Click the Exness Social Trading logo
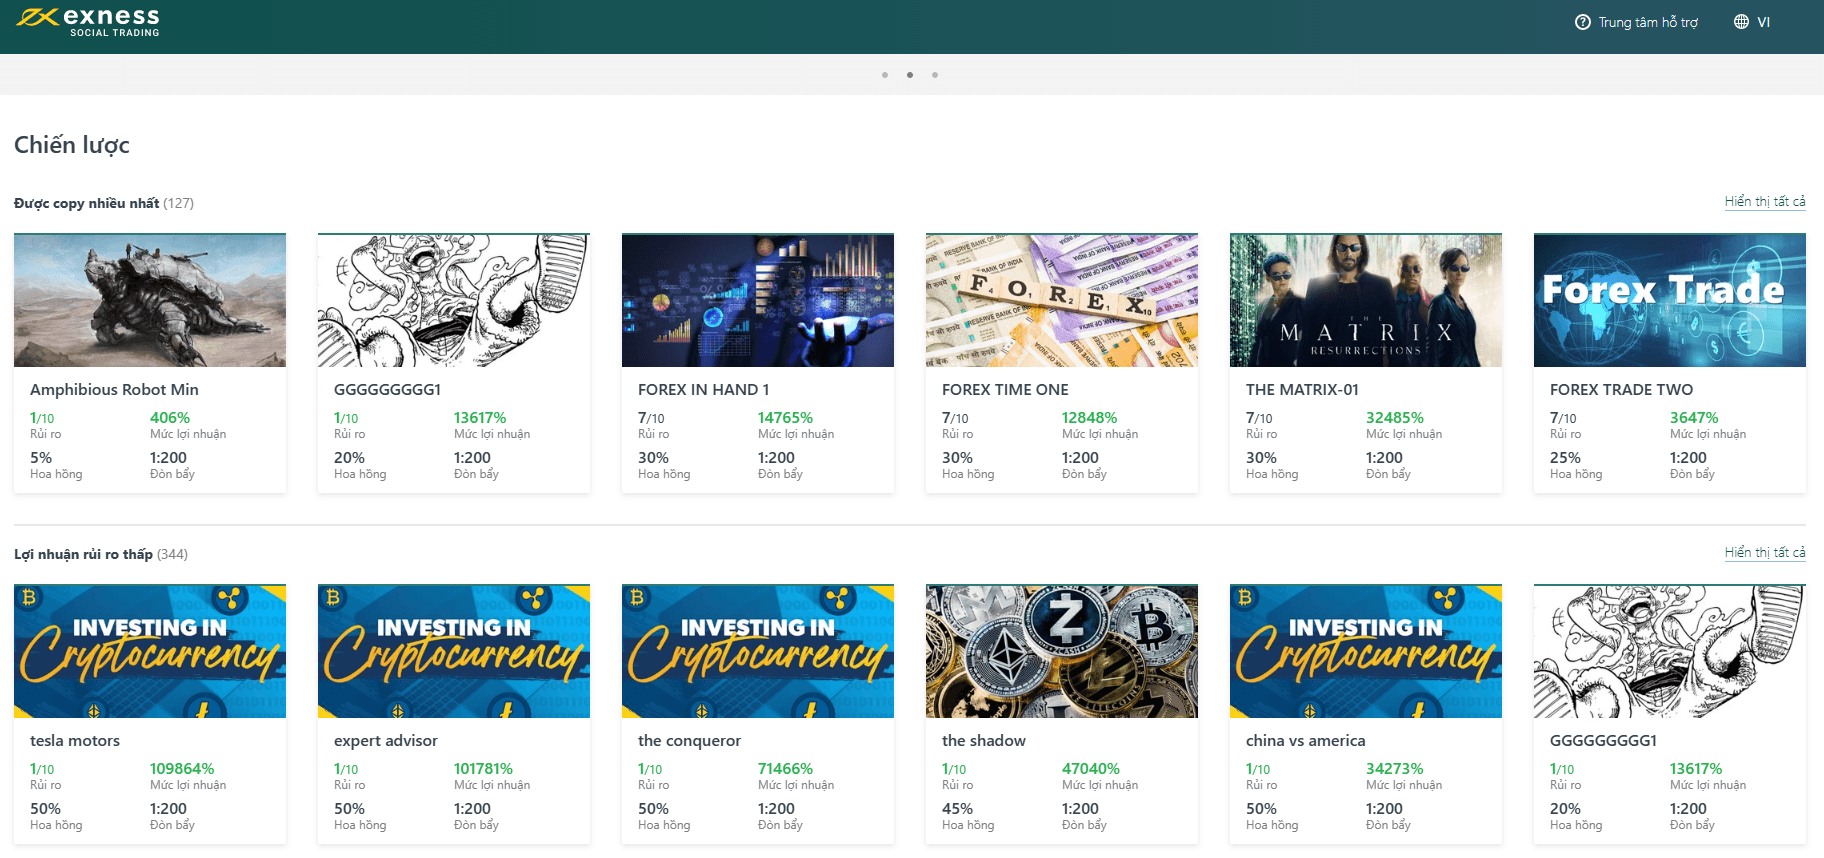Image resolution: width=1824 pixels, height=858 pixels. pyautogui.click(x=88, y=21)
